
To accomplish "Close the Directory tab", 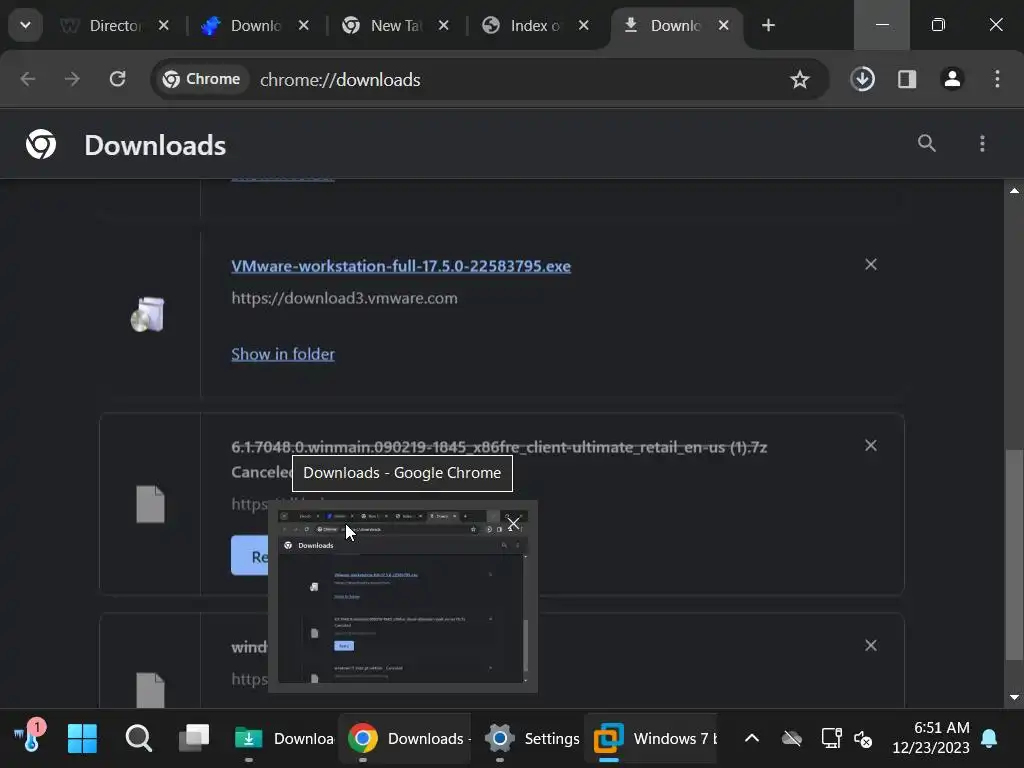I will 163,25.
